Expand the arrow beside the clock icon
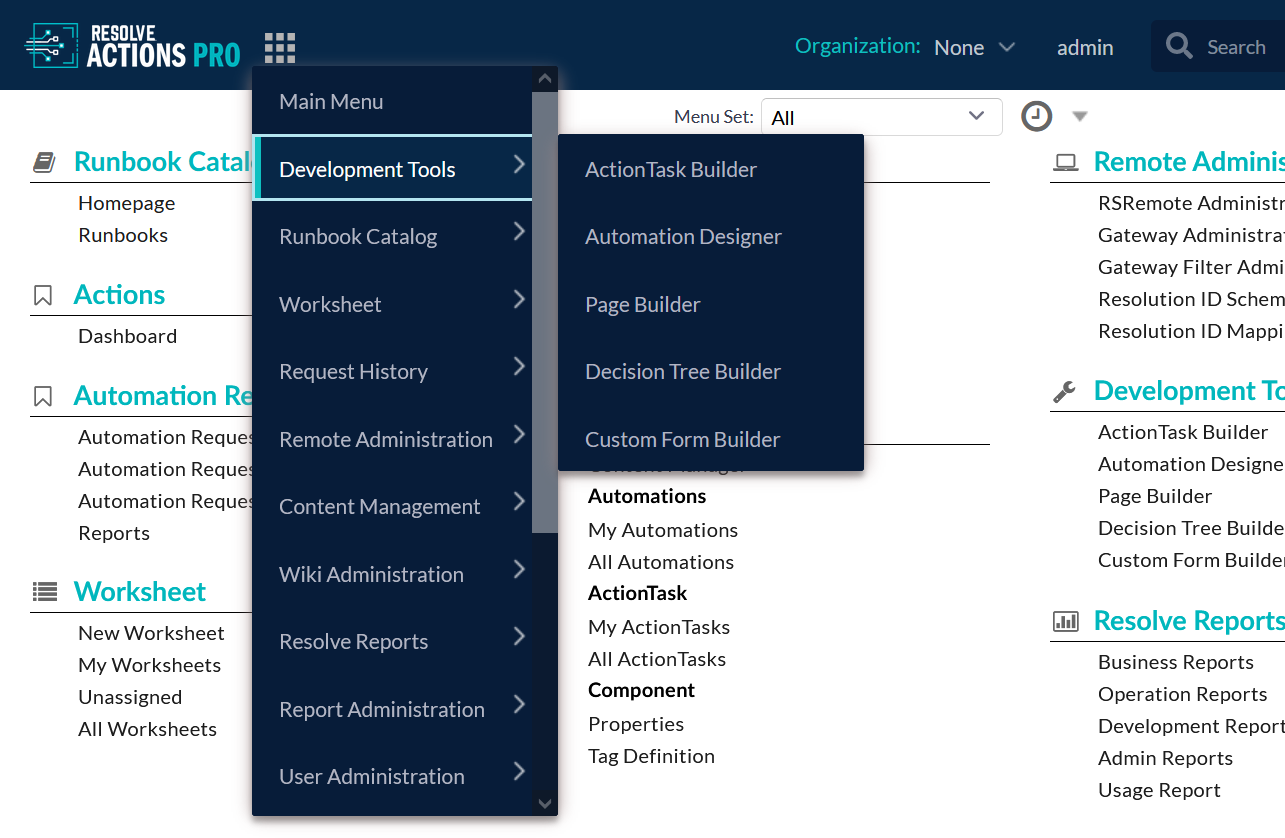 click(1079, 116)
